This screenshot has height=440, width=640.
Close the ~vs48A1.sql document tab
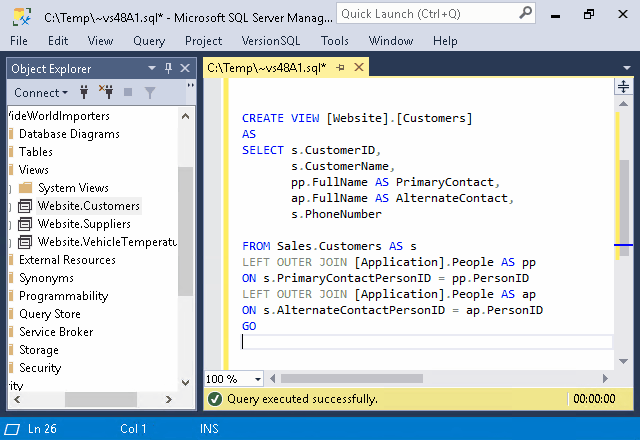359,68
